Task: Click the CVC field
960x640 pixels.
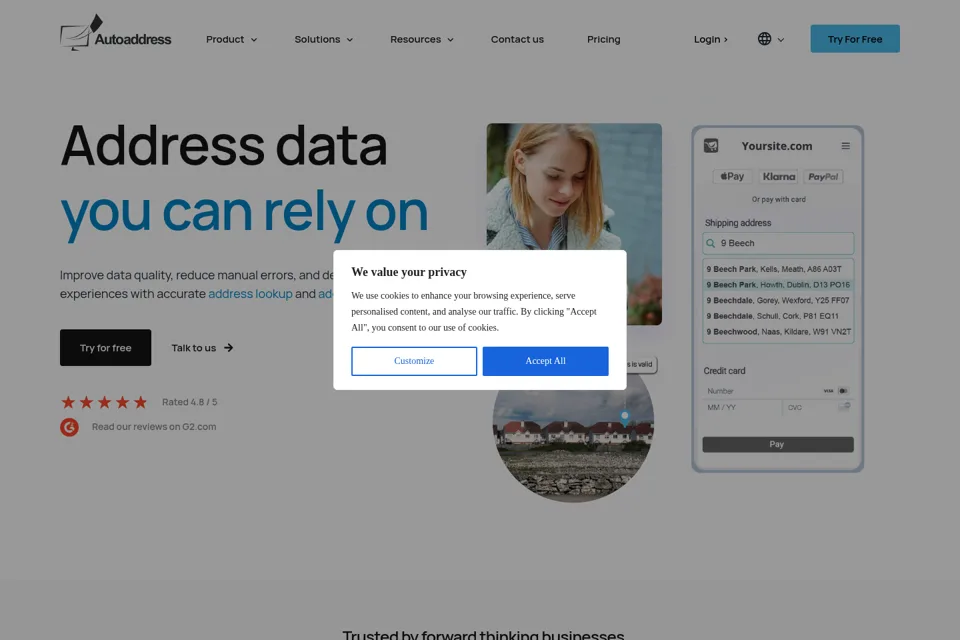Action: (817, 407)
